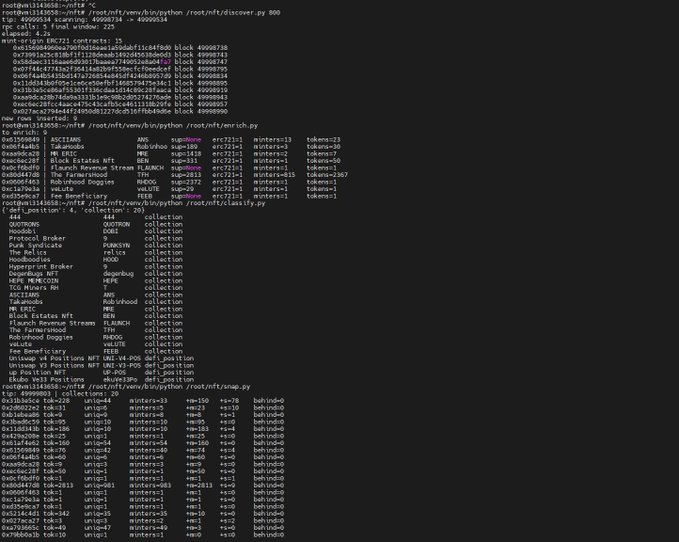Select the 'ekuVe33Po' symbol
The width and height of the screenshot is (679, 542).
(120, 380)
